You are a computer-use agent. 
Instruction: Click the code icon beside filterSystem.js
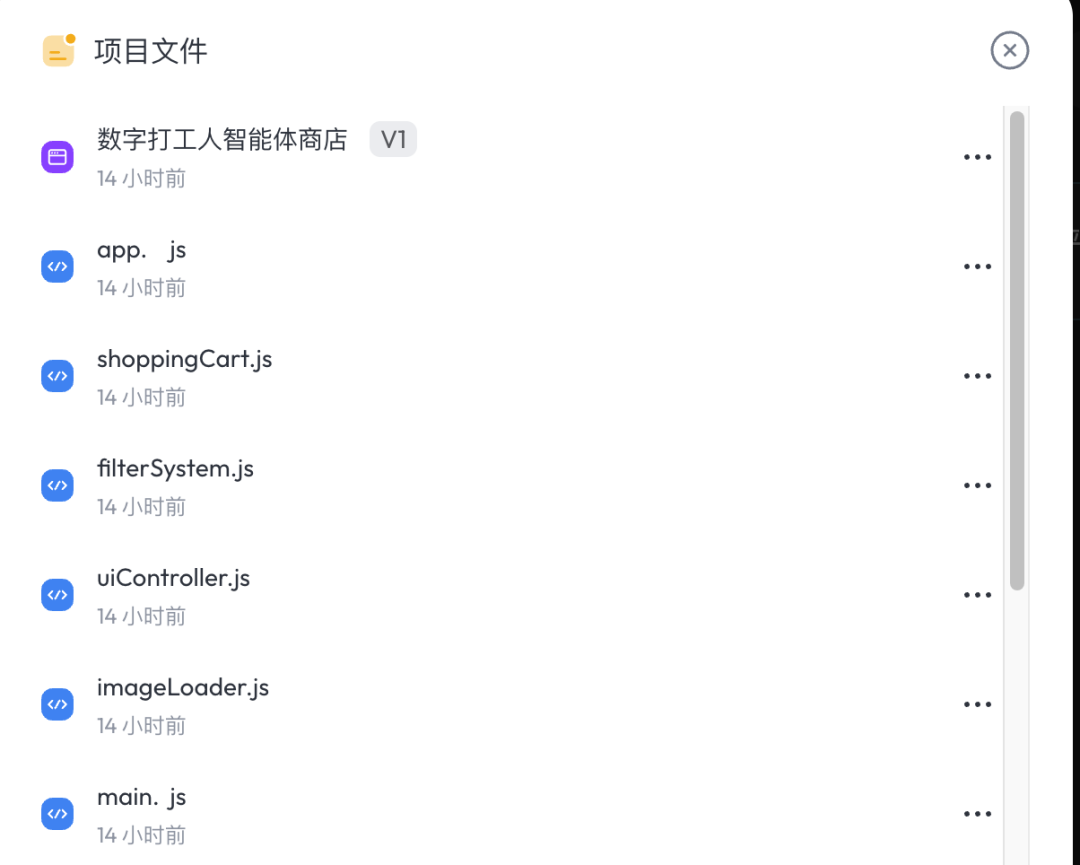click(x=57, y=486)
